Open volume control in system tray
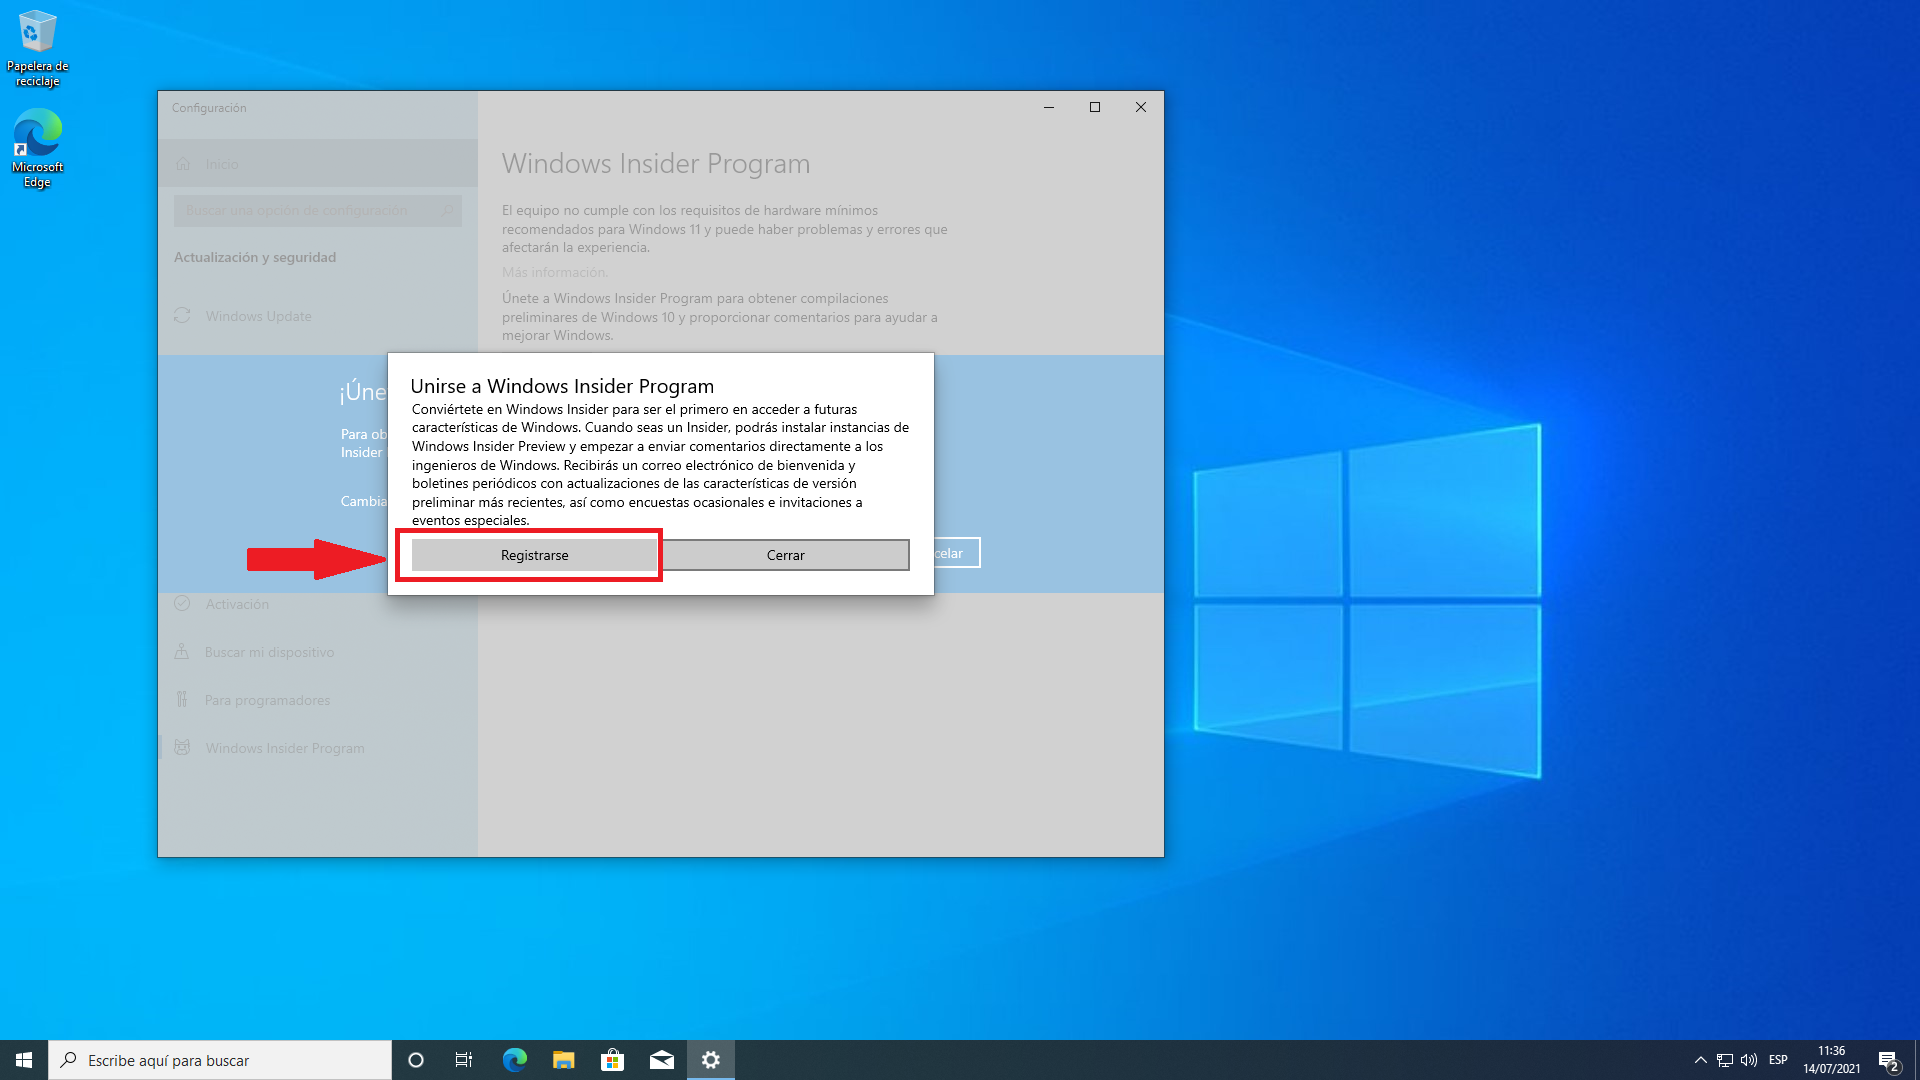The height and width of the screenshot is (1080, 1920). tap(1749, 1060)
